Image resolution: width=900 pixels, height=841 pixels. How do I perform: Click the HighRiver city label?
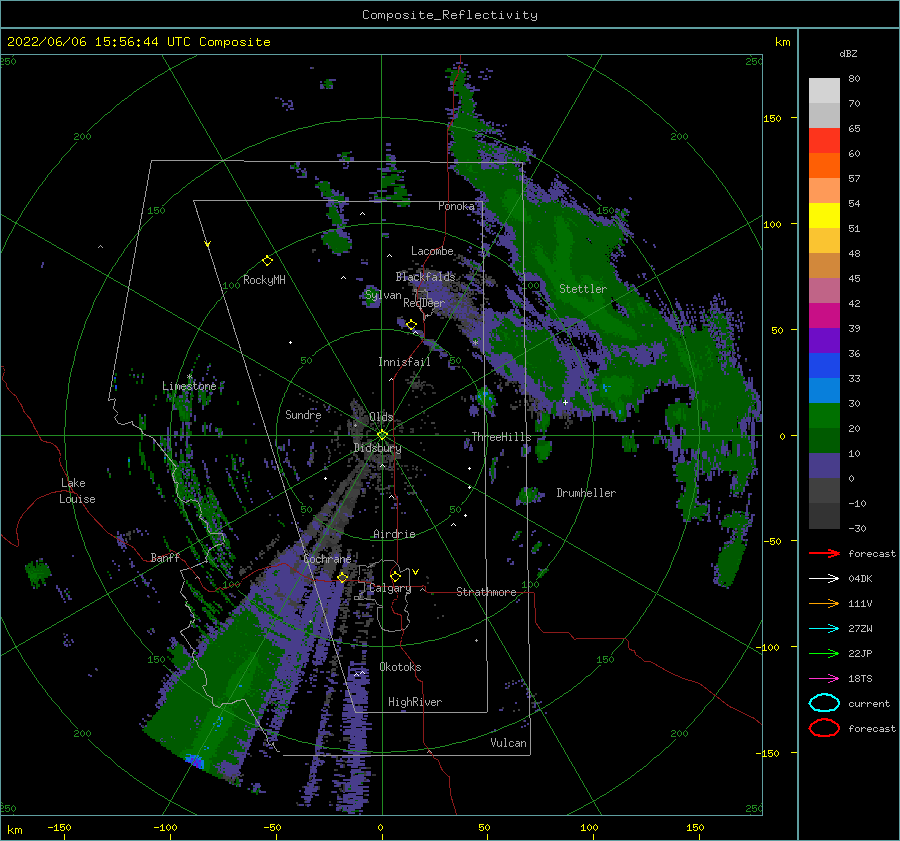tap(415, 702)
